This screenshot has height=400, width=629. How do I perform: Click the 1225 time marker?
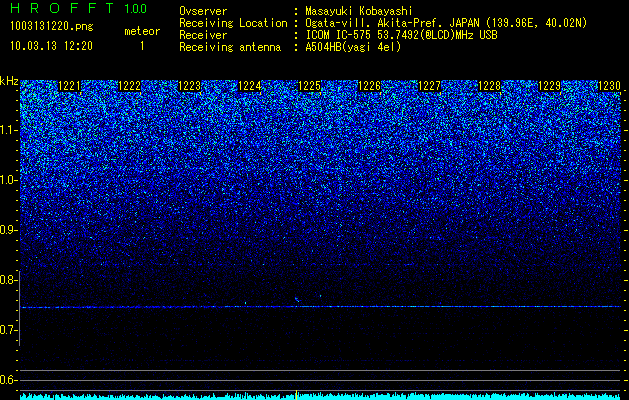(x=310, y=86)
